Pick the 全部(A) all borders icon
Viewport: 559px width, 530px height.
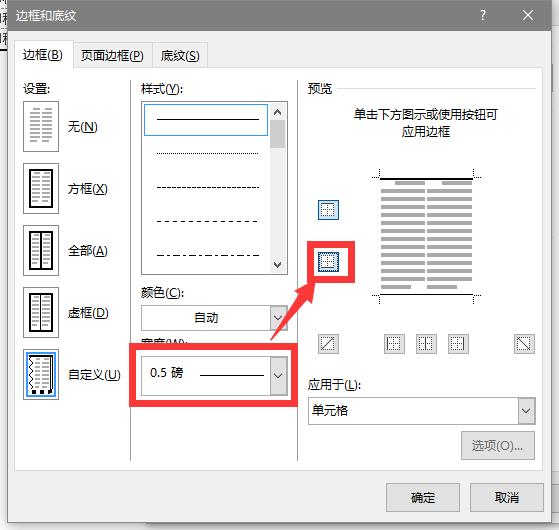point(41,251)
